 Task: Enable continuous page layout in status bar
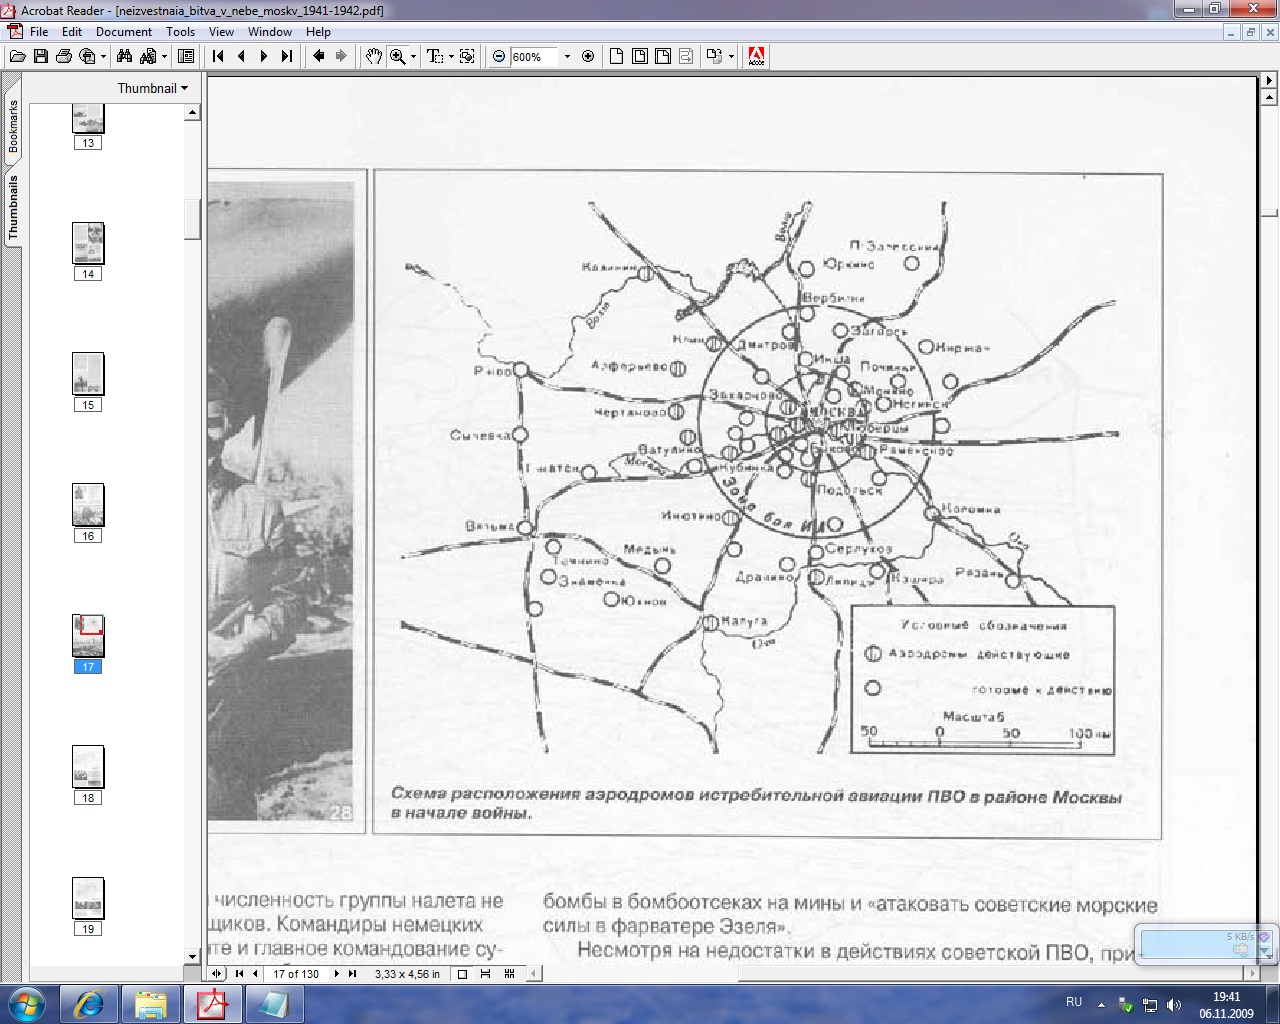485,974
